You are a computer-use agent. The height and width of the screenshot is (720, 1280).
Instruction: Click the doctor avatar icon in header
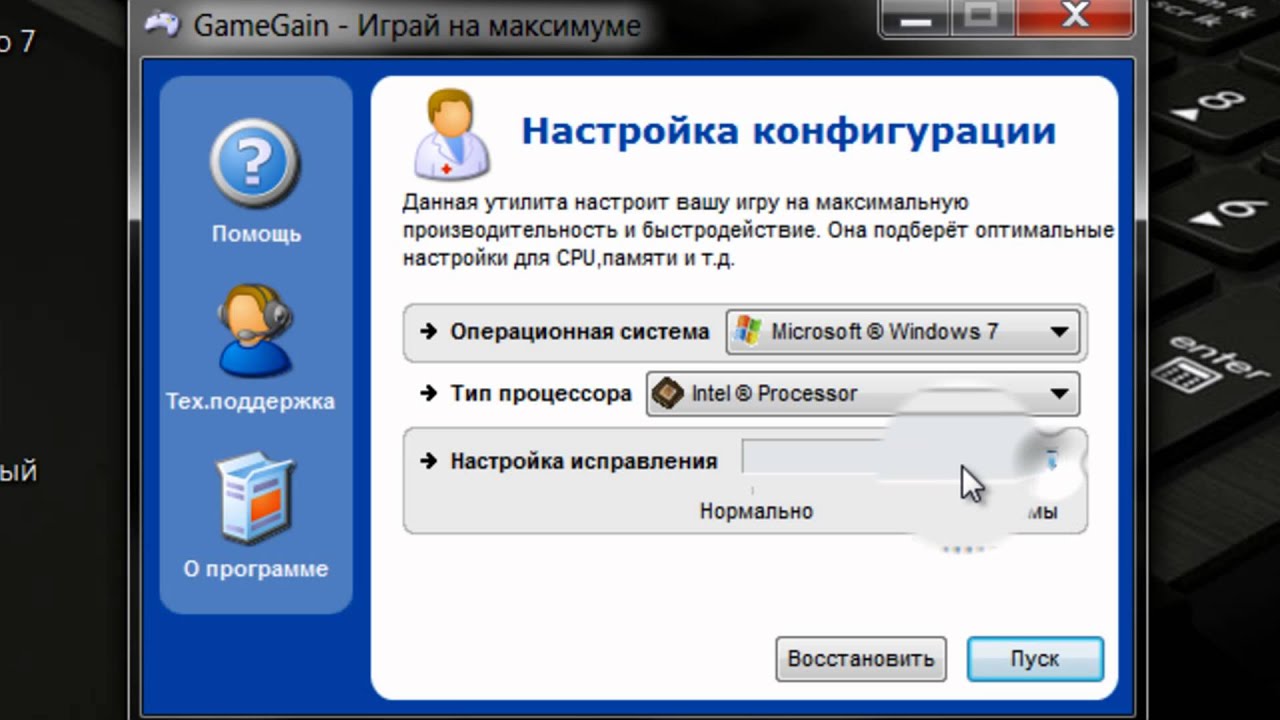click(452, 134)
